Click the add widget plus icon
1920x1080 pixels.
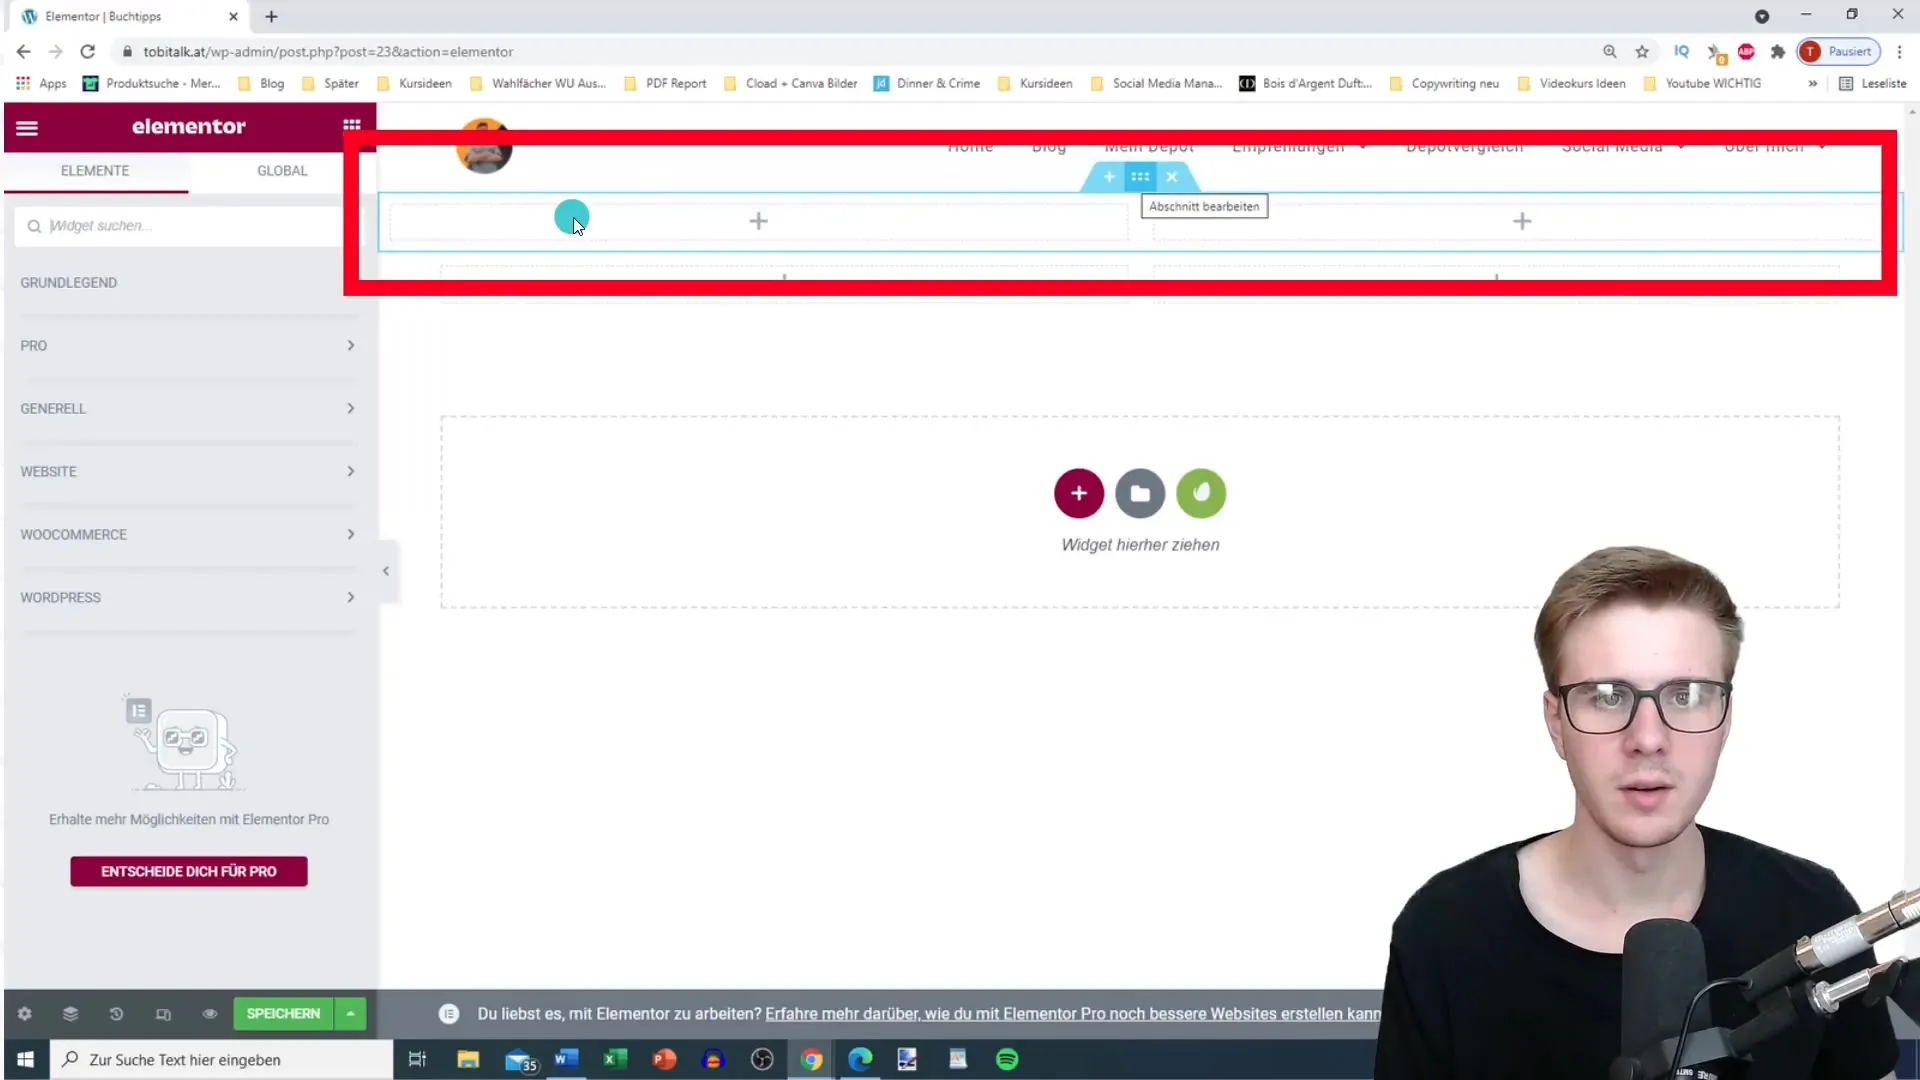pos(1081,493)
